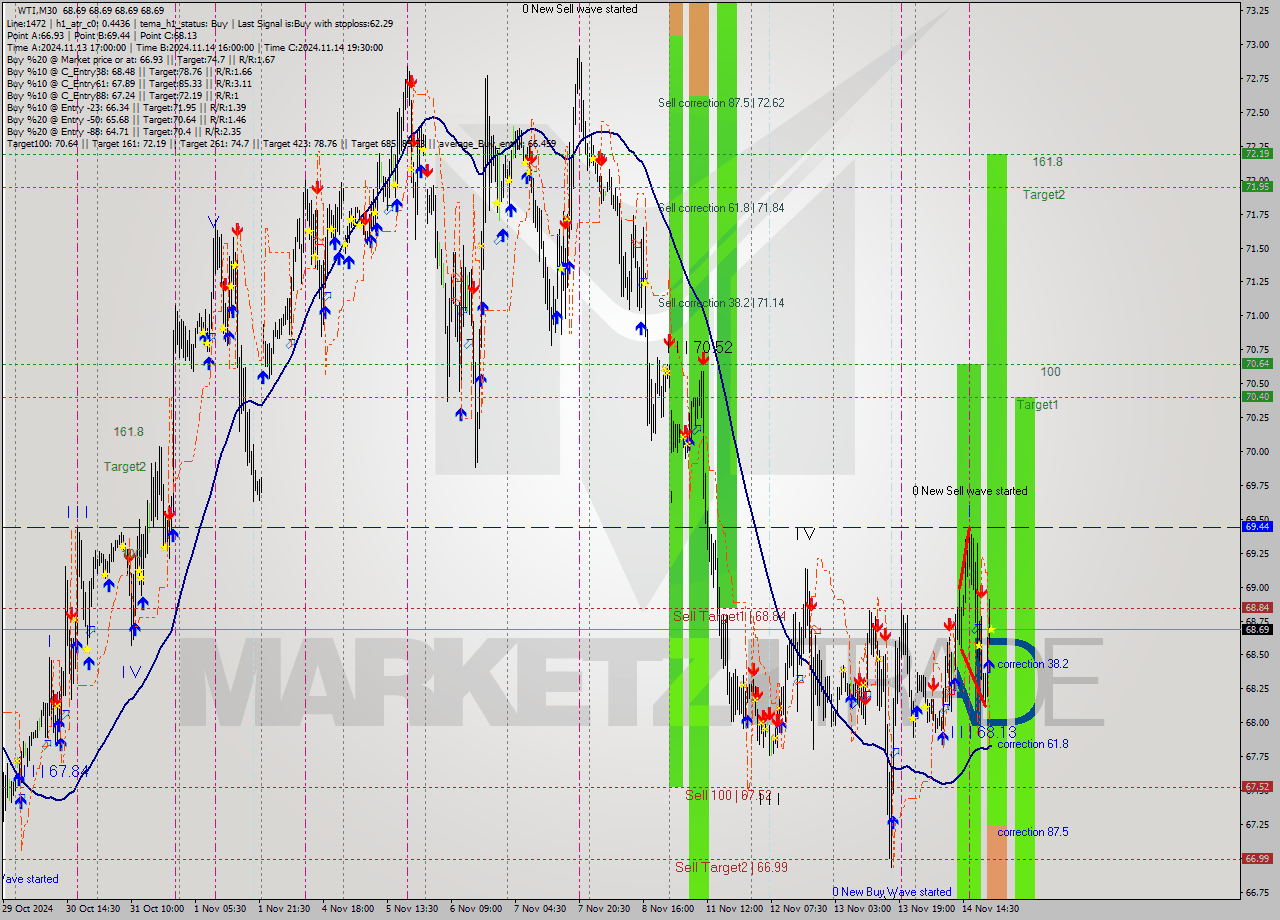Select the 'correction 38.2' blue label
1280x920 pixels.
[x=1032, y=664]
